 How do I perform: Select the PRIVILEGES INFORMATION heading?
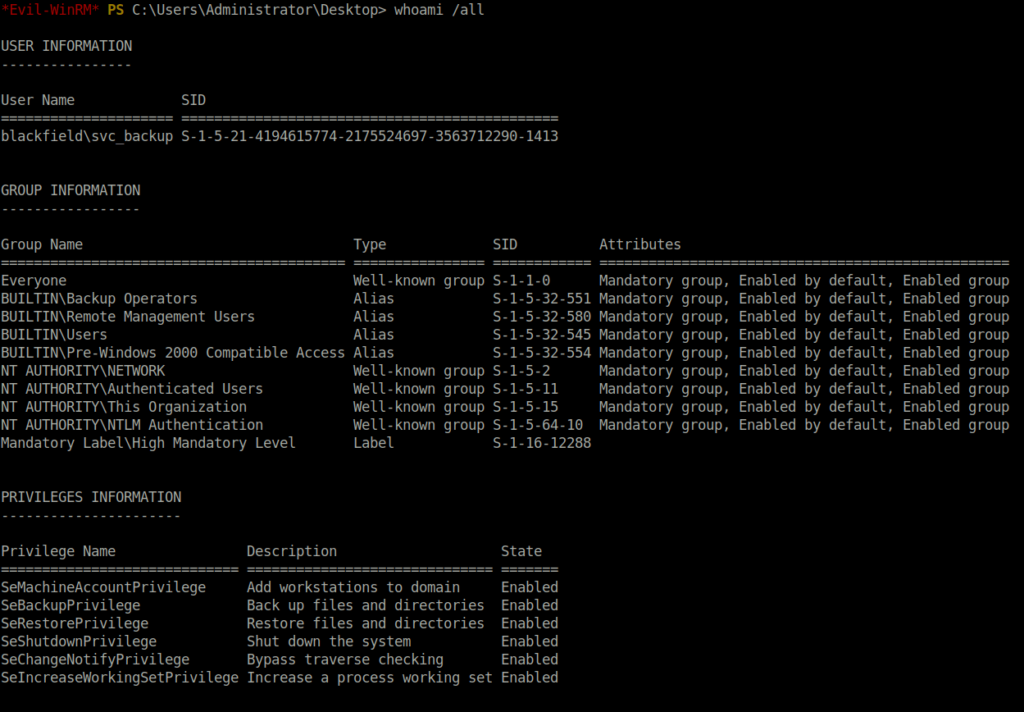click(91, 497)
